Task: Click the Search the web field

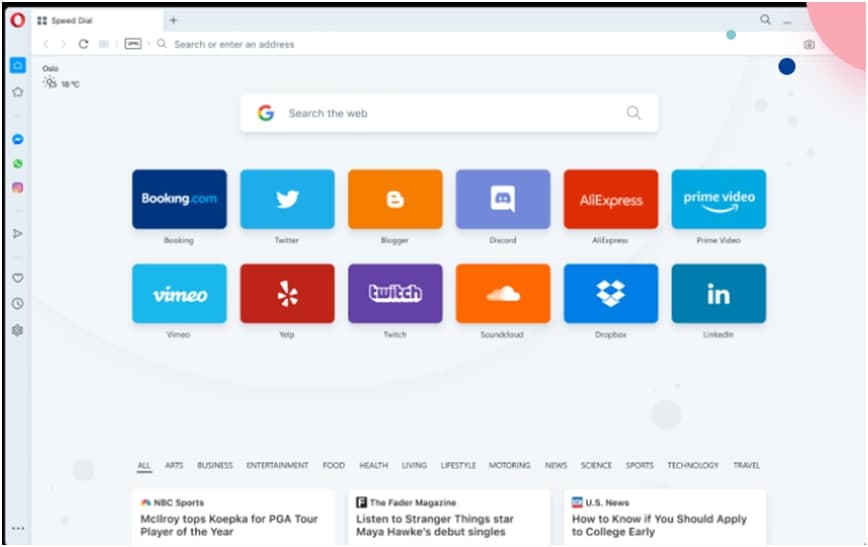Action: [449, 113]
